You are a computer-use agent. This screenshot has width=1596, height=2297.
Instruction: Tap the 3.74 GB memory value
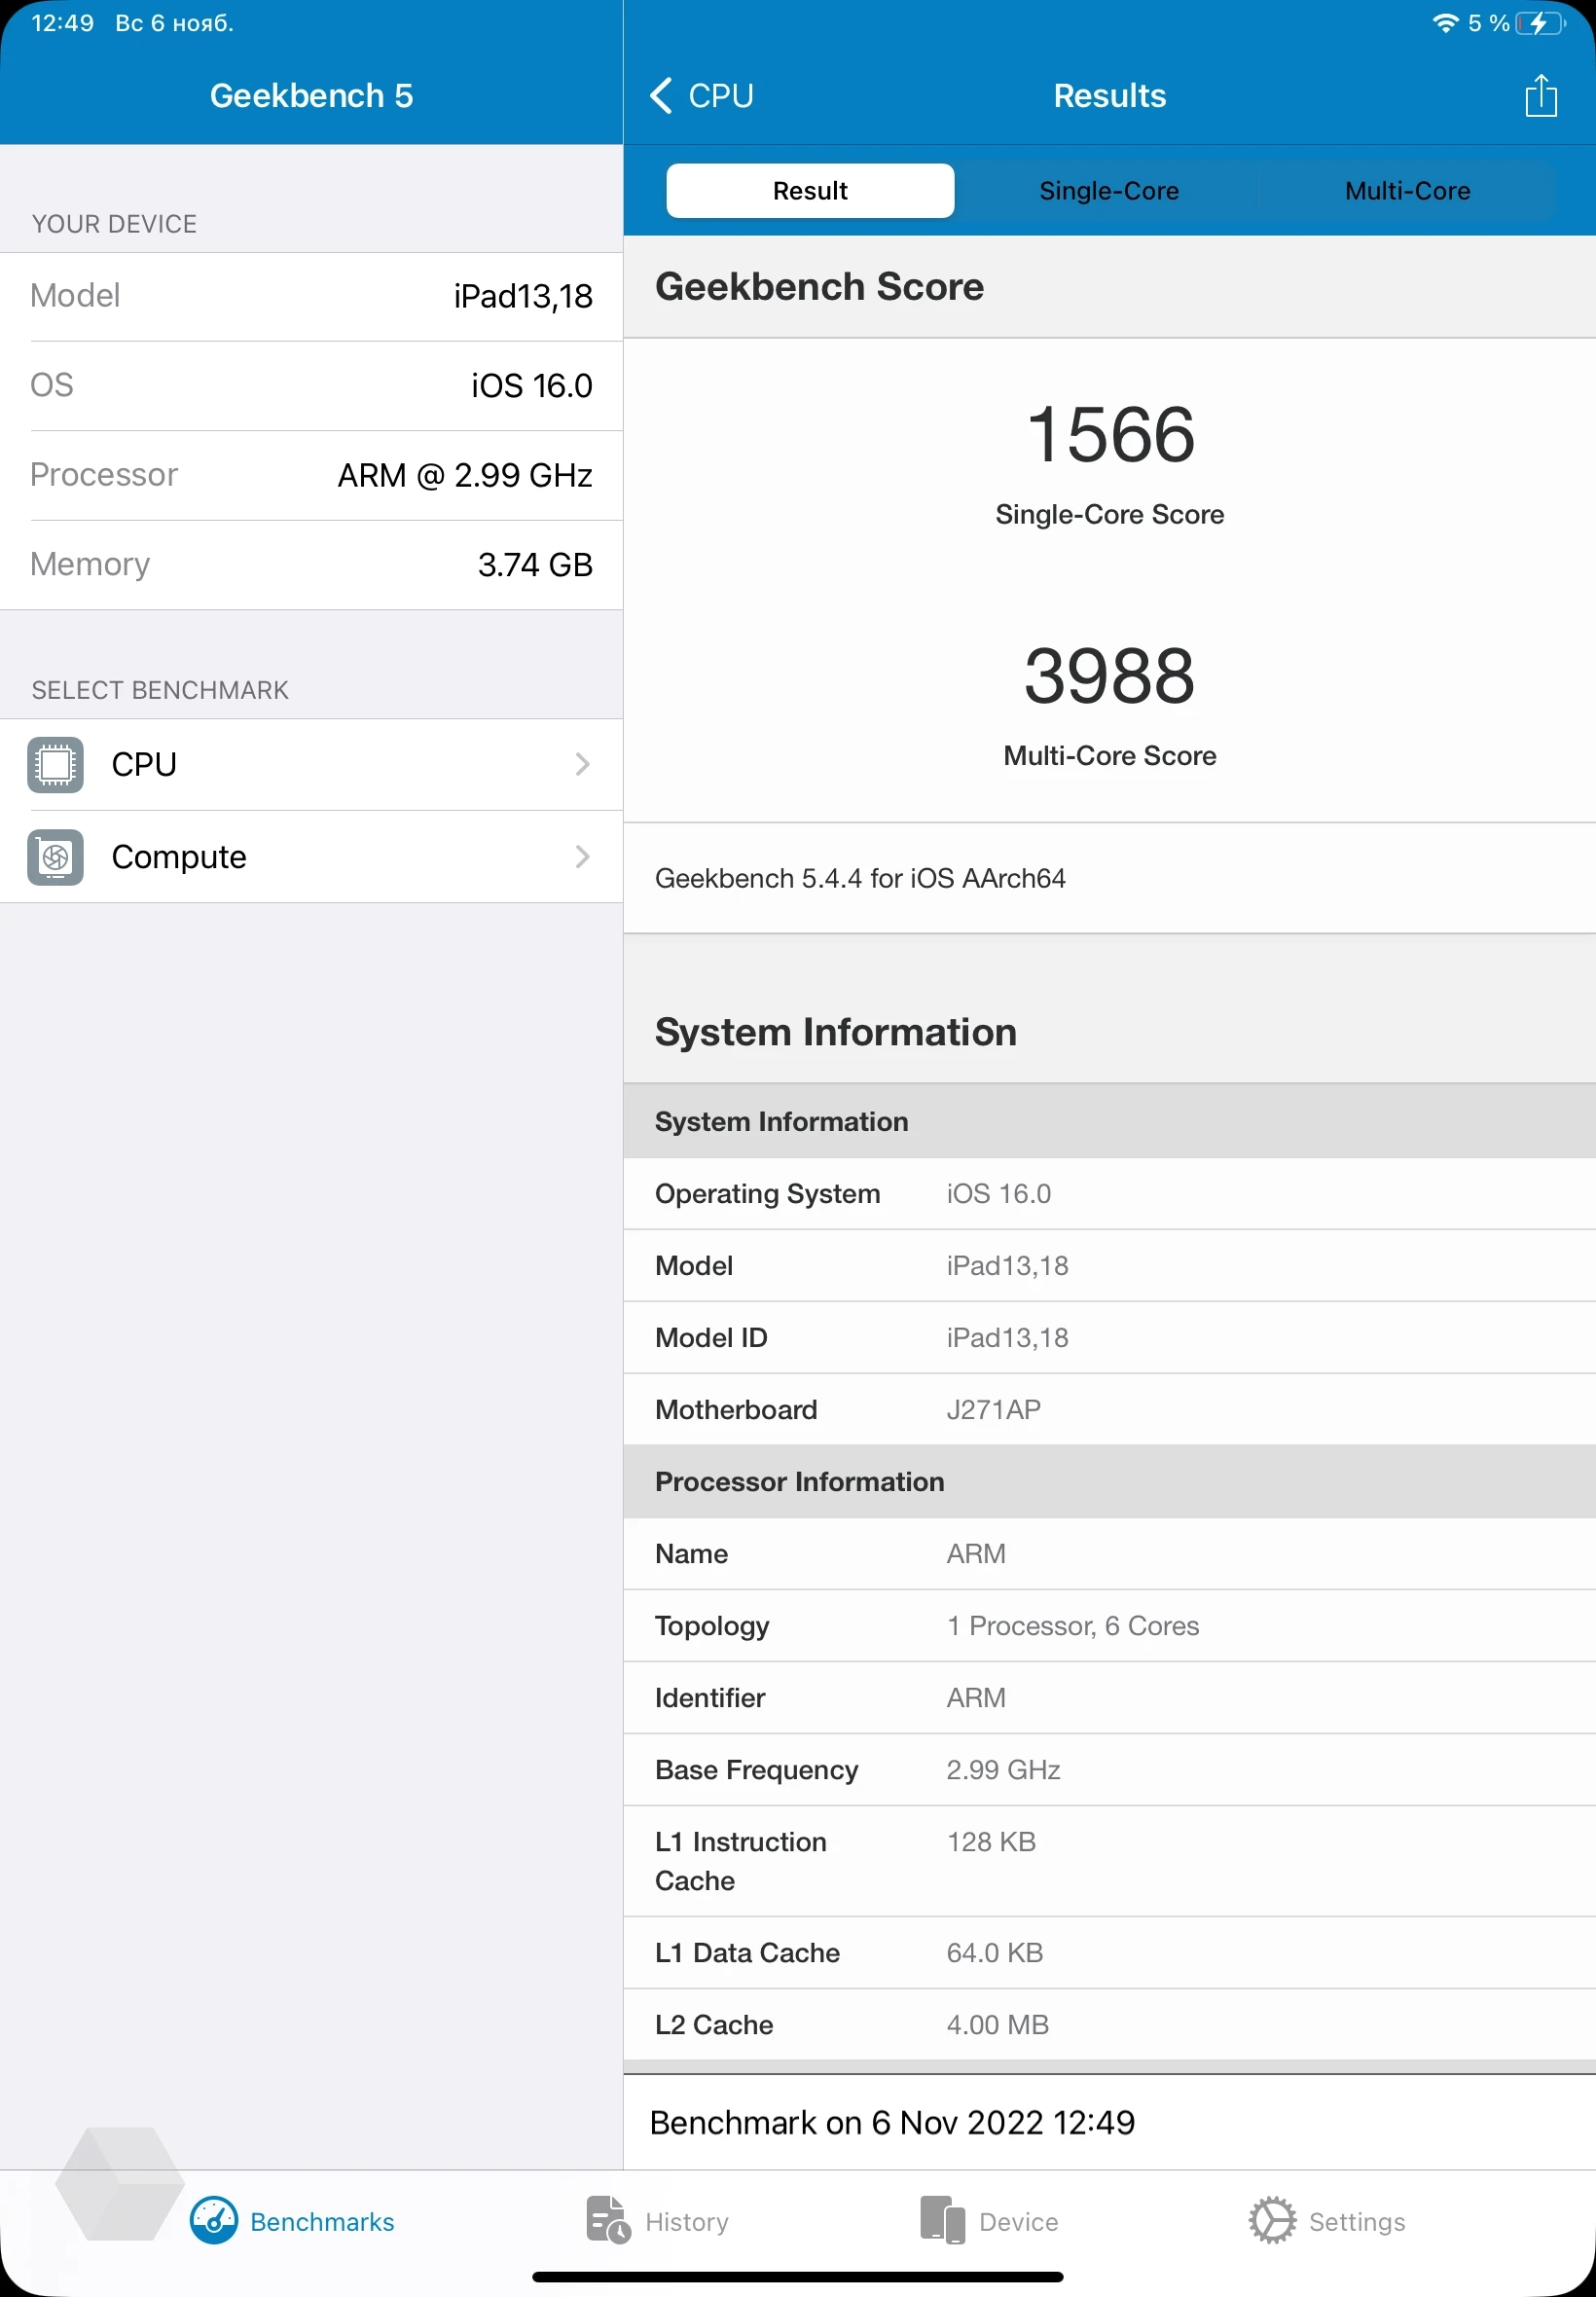pyautogui.click(x=535, y=565)
